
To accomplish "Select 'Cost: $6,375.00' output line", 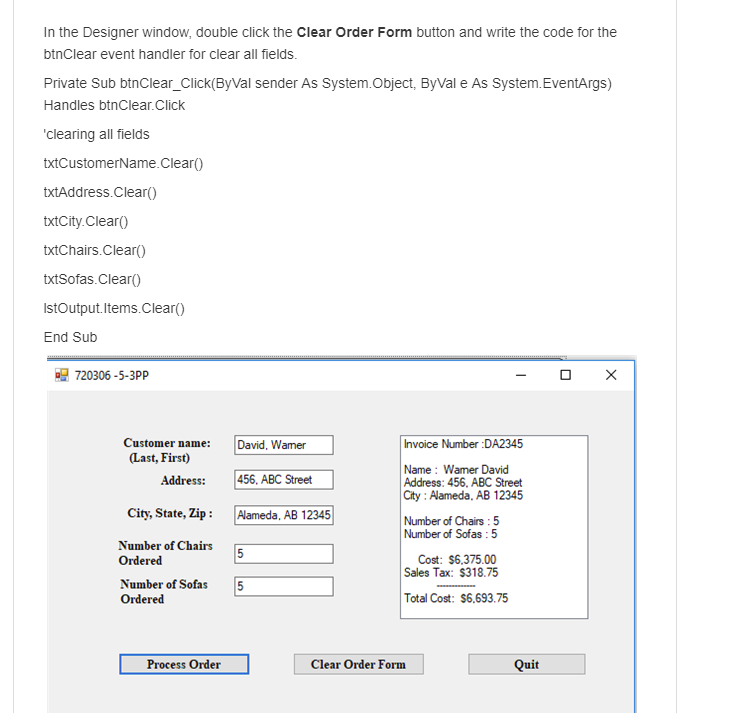I will [457, 560].
